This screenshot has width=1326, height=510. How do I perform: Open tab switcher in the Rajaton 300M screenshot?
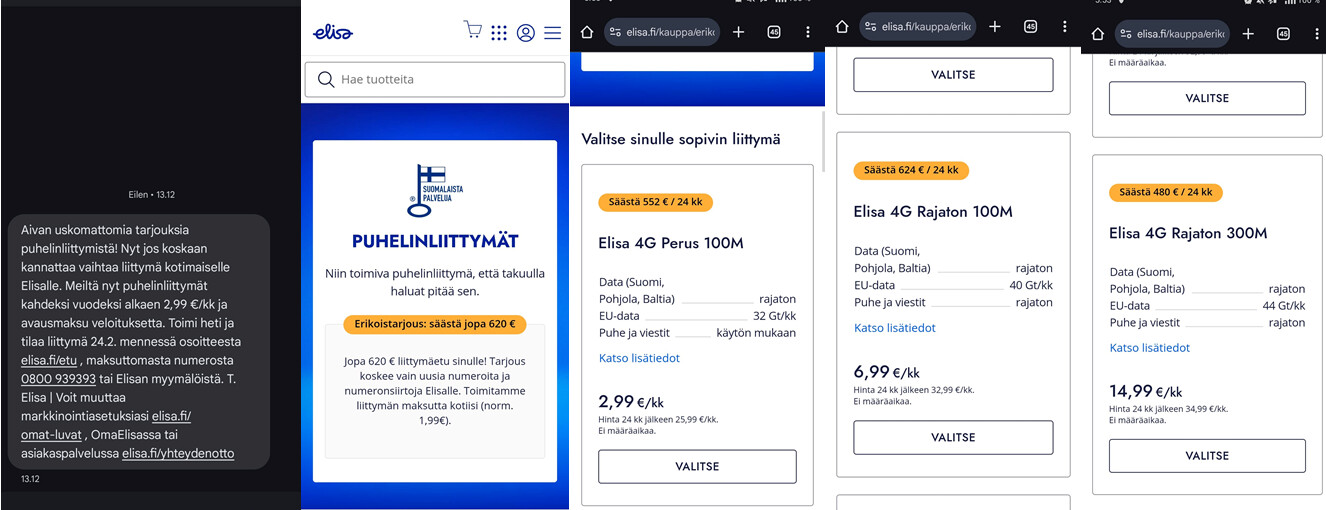click(1283, 34)
